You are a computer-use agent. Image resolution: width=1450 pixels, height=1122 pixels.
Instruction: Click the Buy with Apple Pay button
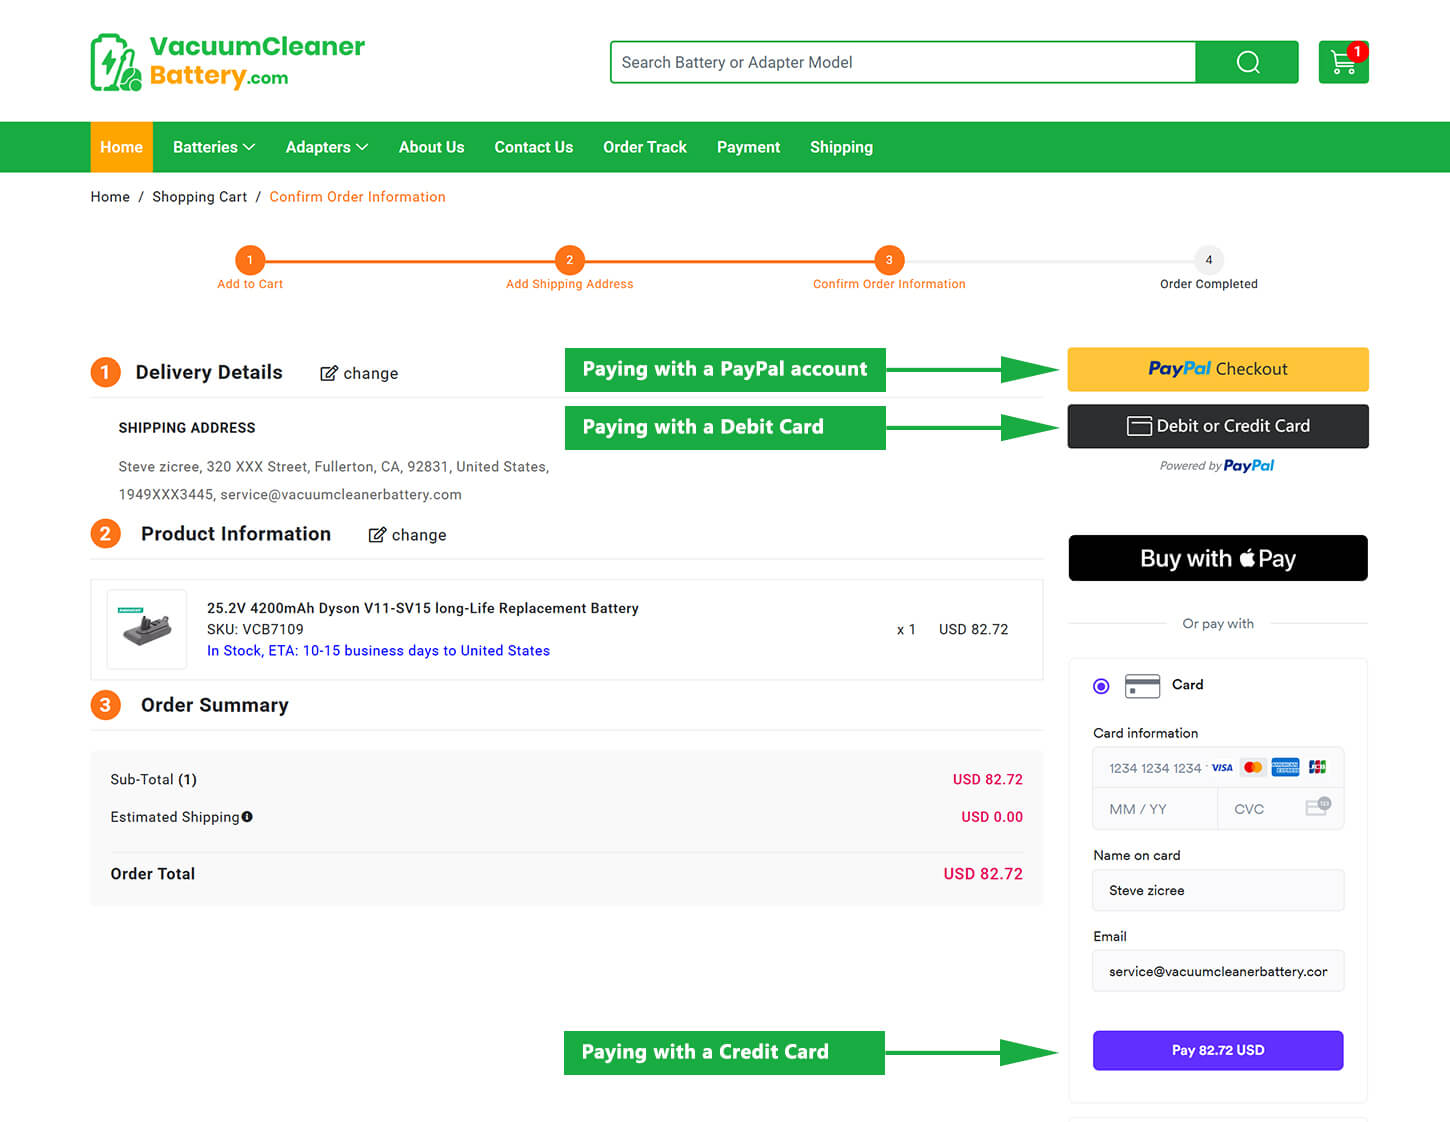tap(1217, 558)
